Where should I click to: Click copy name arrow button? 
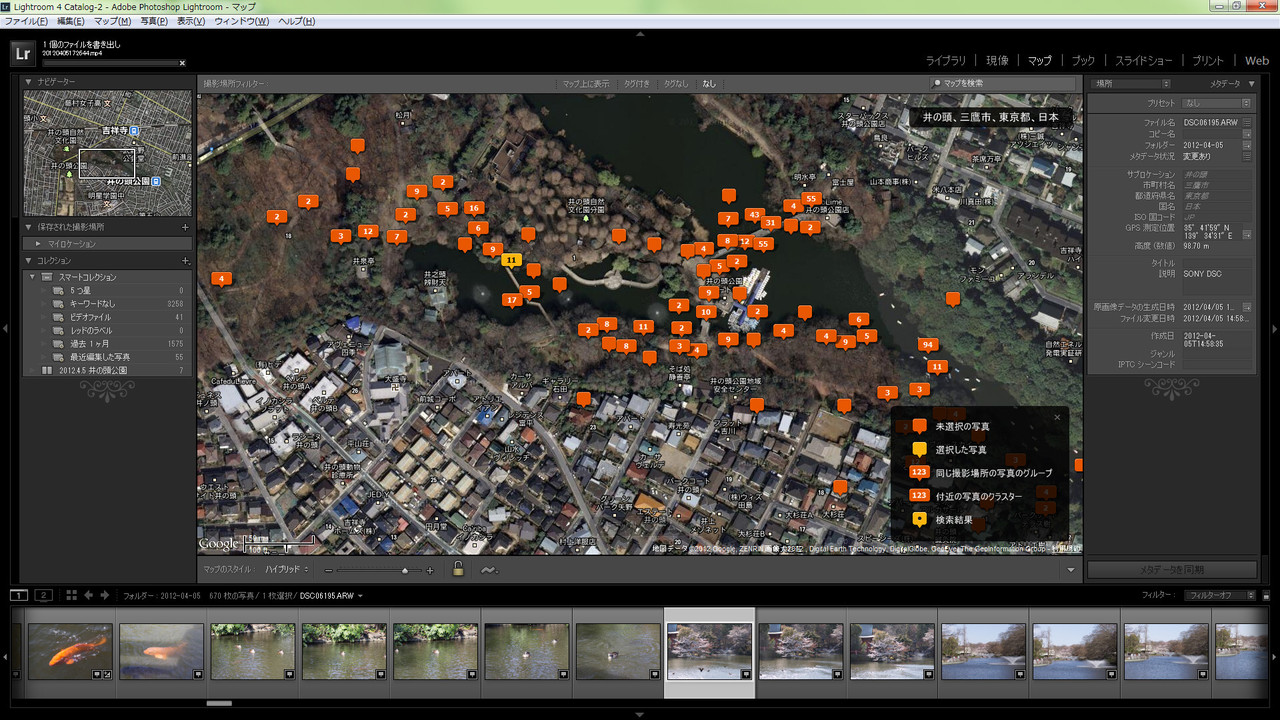click(1247, 133)
